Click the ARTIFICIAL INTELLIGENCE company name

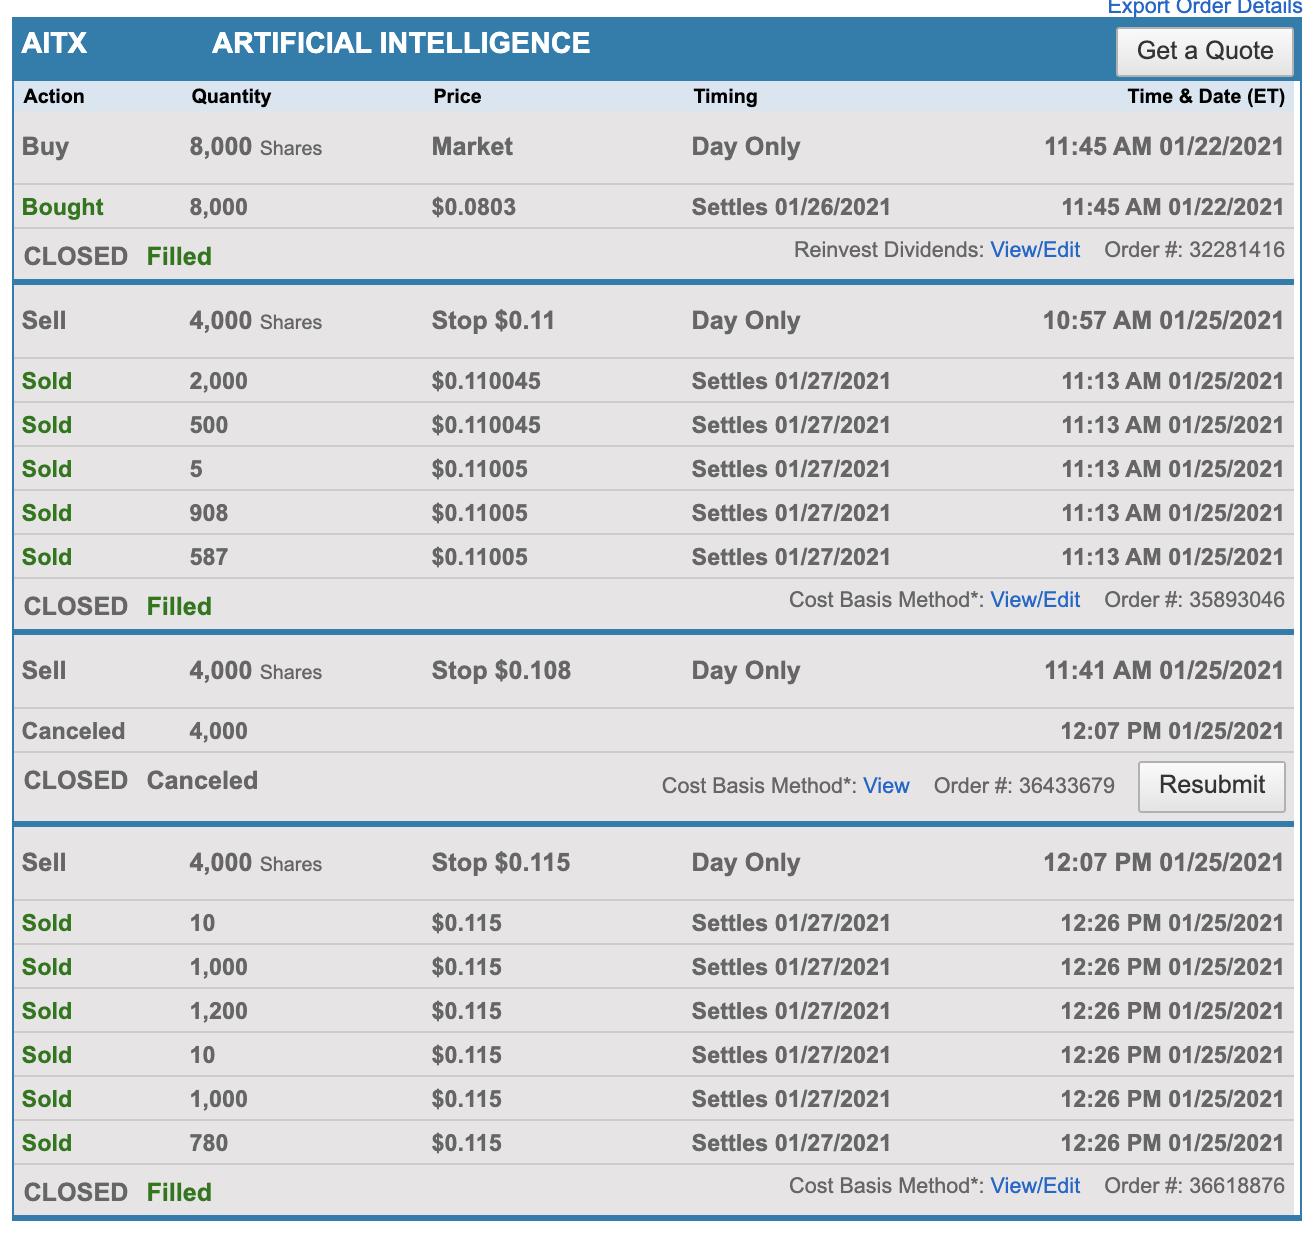pos(401,44)
